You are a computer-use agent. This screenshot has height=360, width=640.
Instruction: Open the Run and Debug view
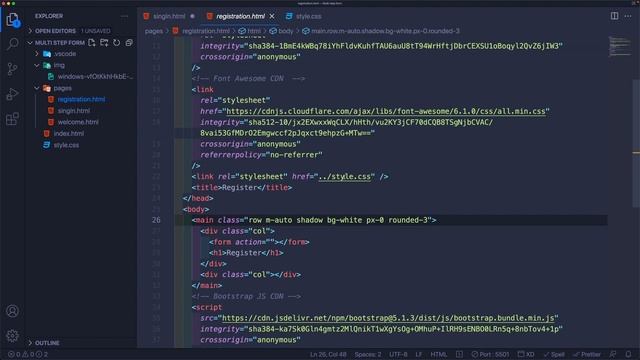coord(13,94)
